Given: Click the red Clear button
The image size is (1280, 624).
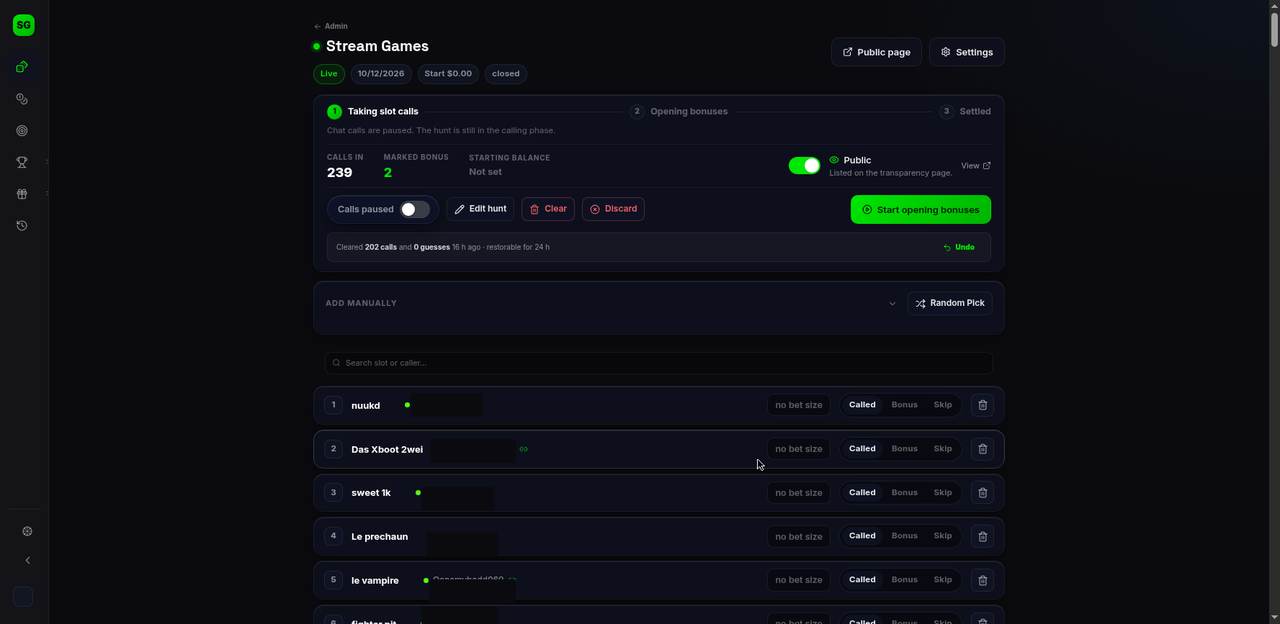Looking at the screenshot, I should point(548,209).
